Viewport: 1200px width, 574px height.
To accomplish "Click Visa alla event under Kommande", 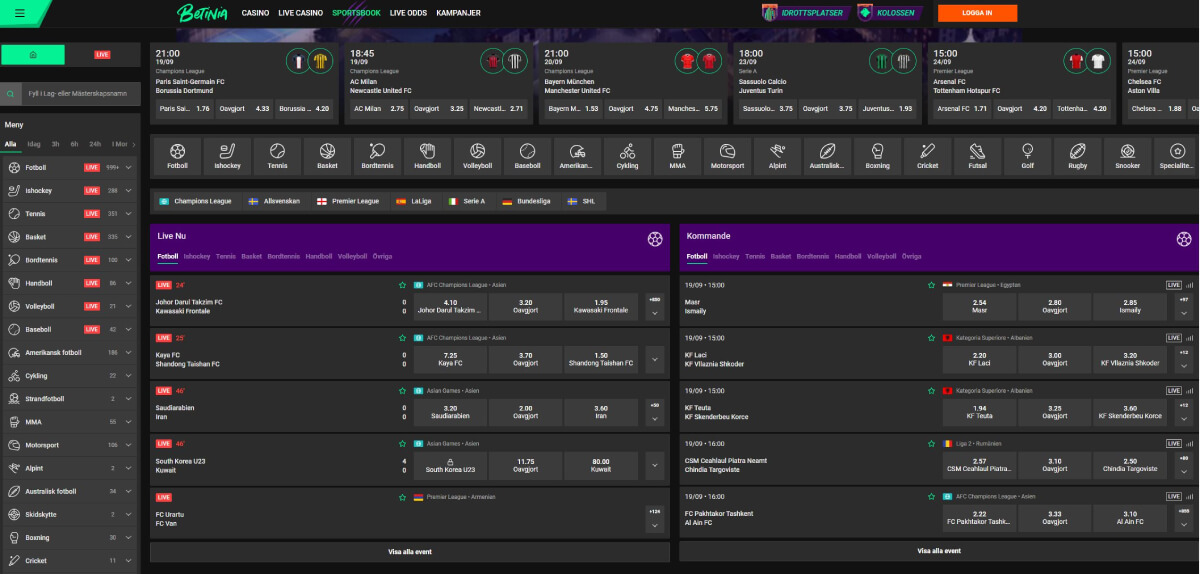I will (939, 551).
